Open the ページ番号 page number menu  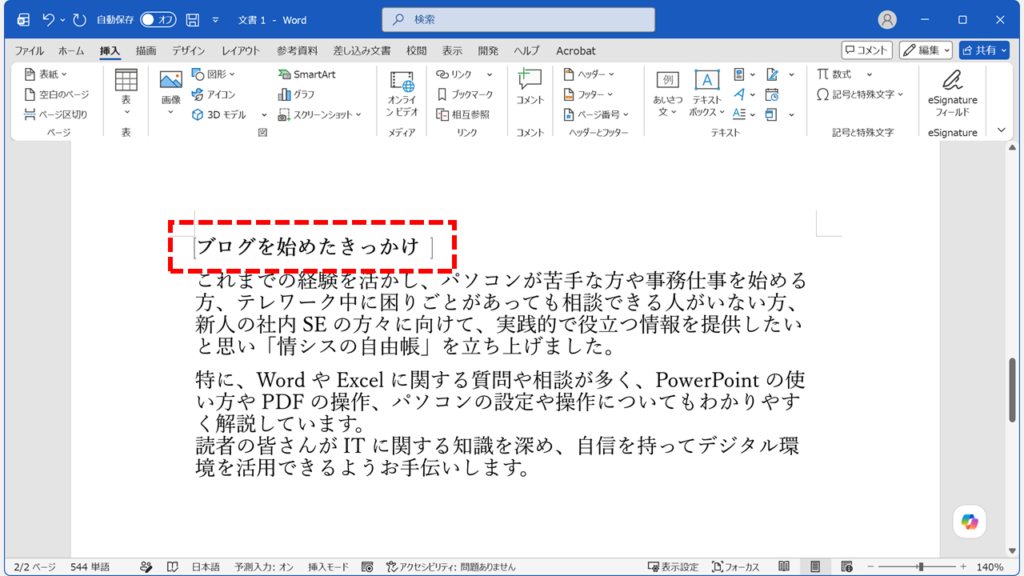[x=596, y=114]
